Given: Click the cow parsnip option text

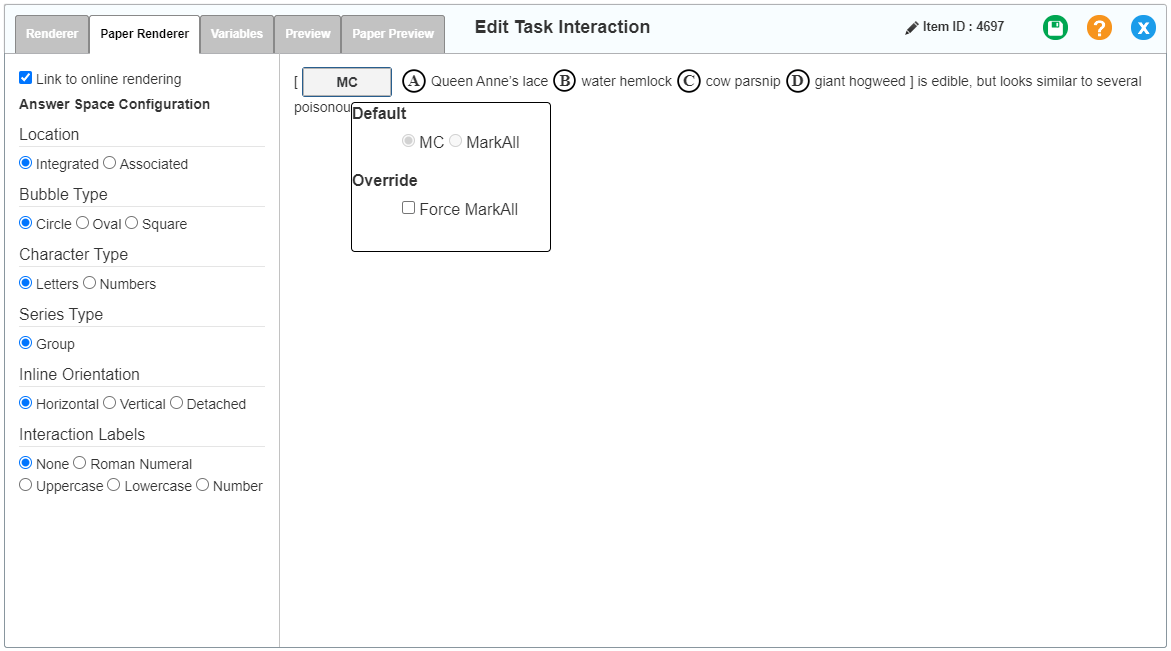Looking at the screenshot, I should (743, 81).
